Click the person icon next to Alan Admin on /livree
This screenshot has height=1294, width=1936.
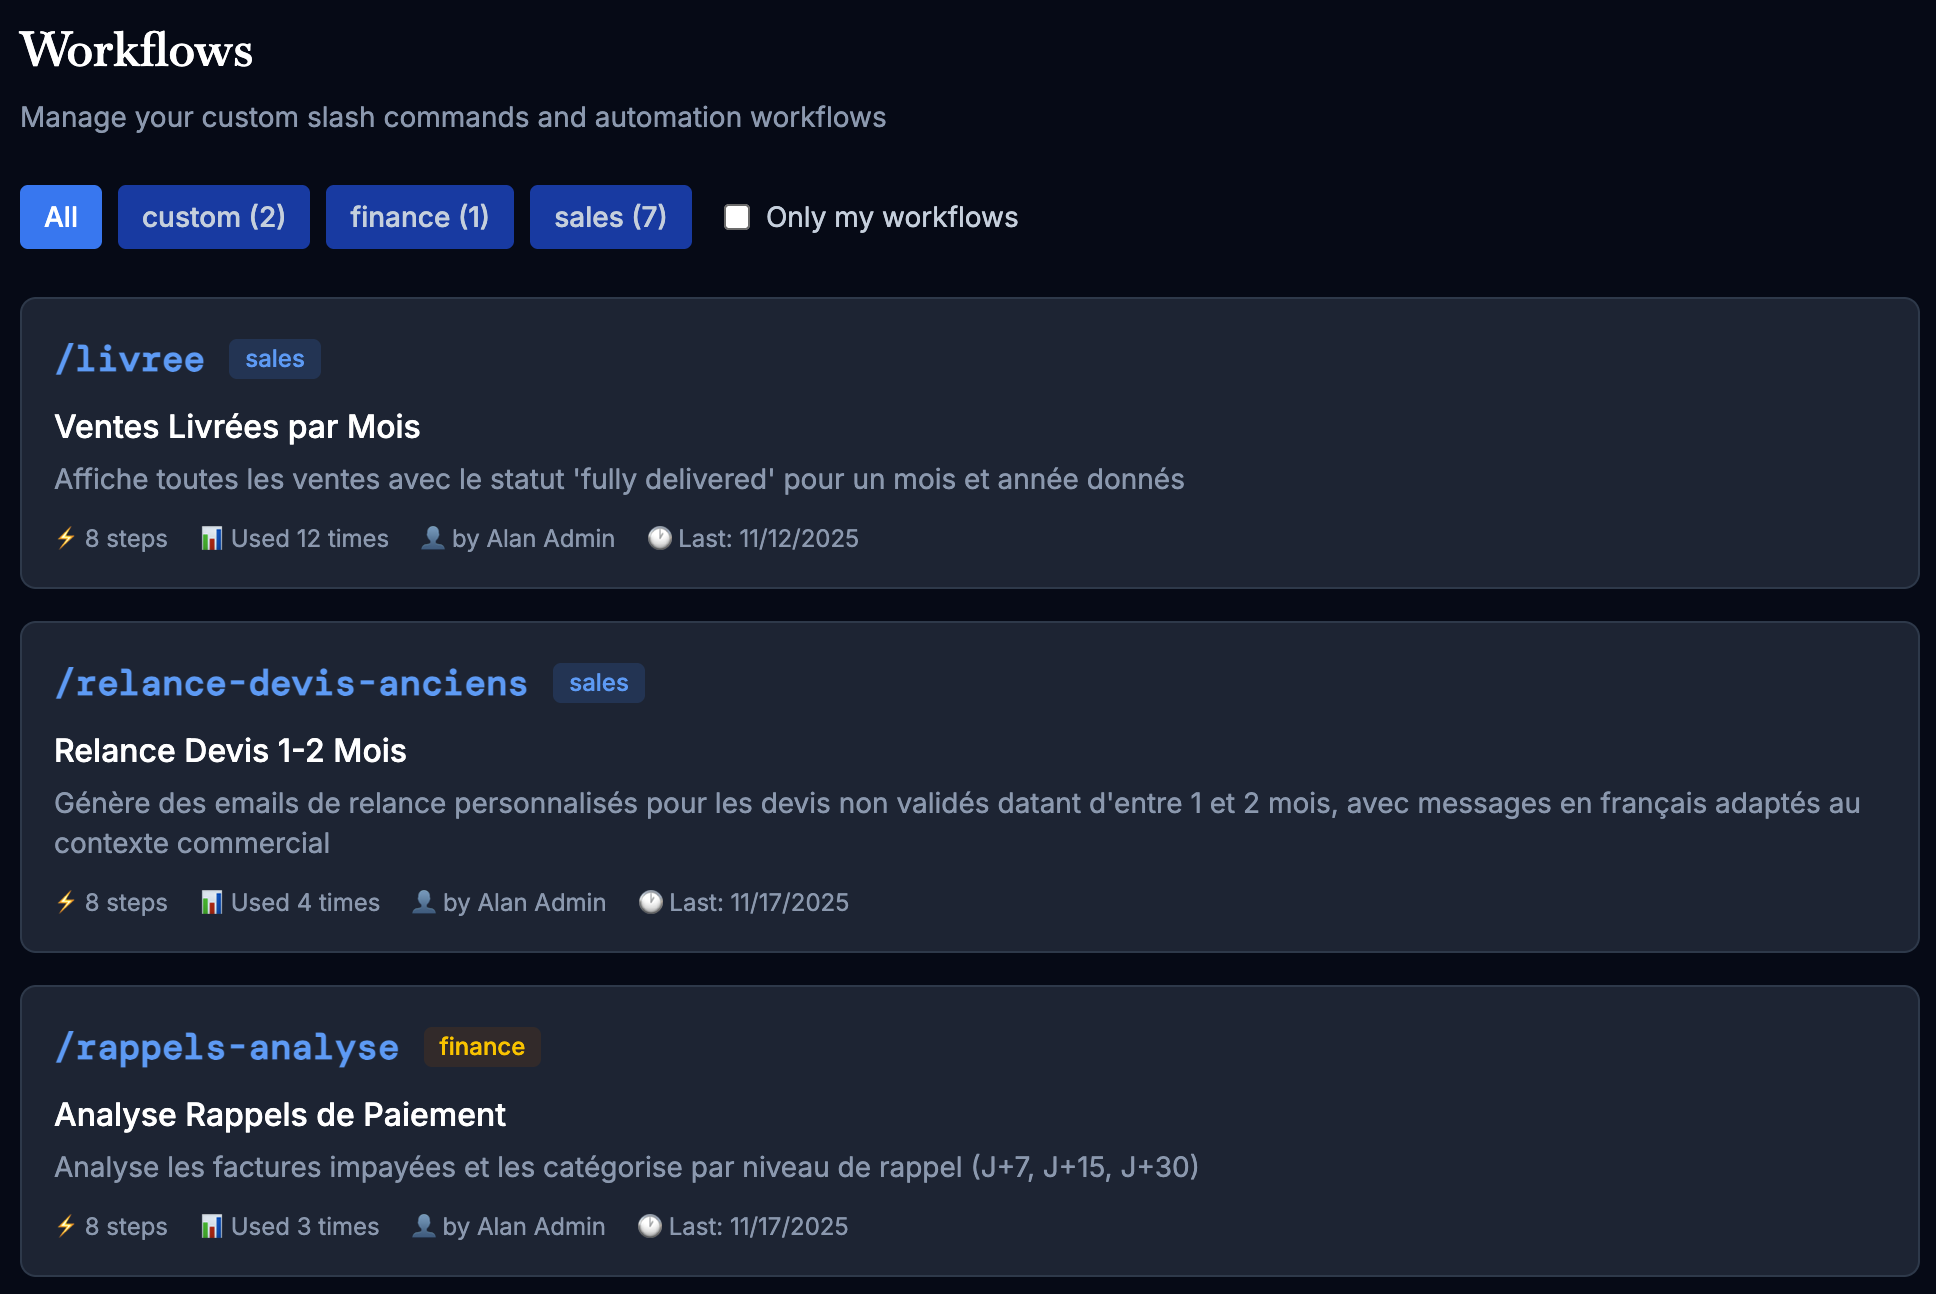(x=431, y=538)
